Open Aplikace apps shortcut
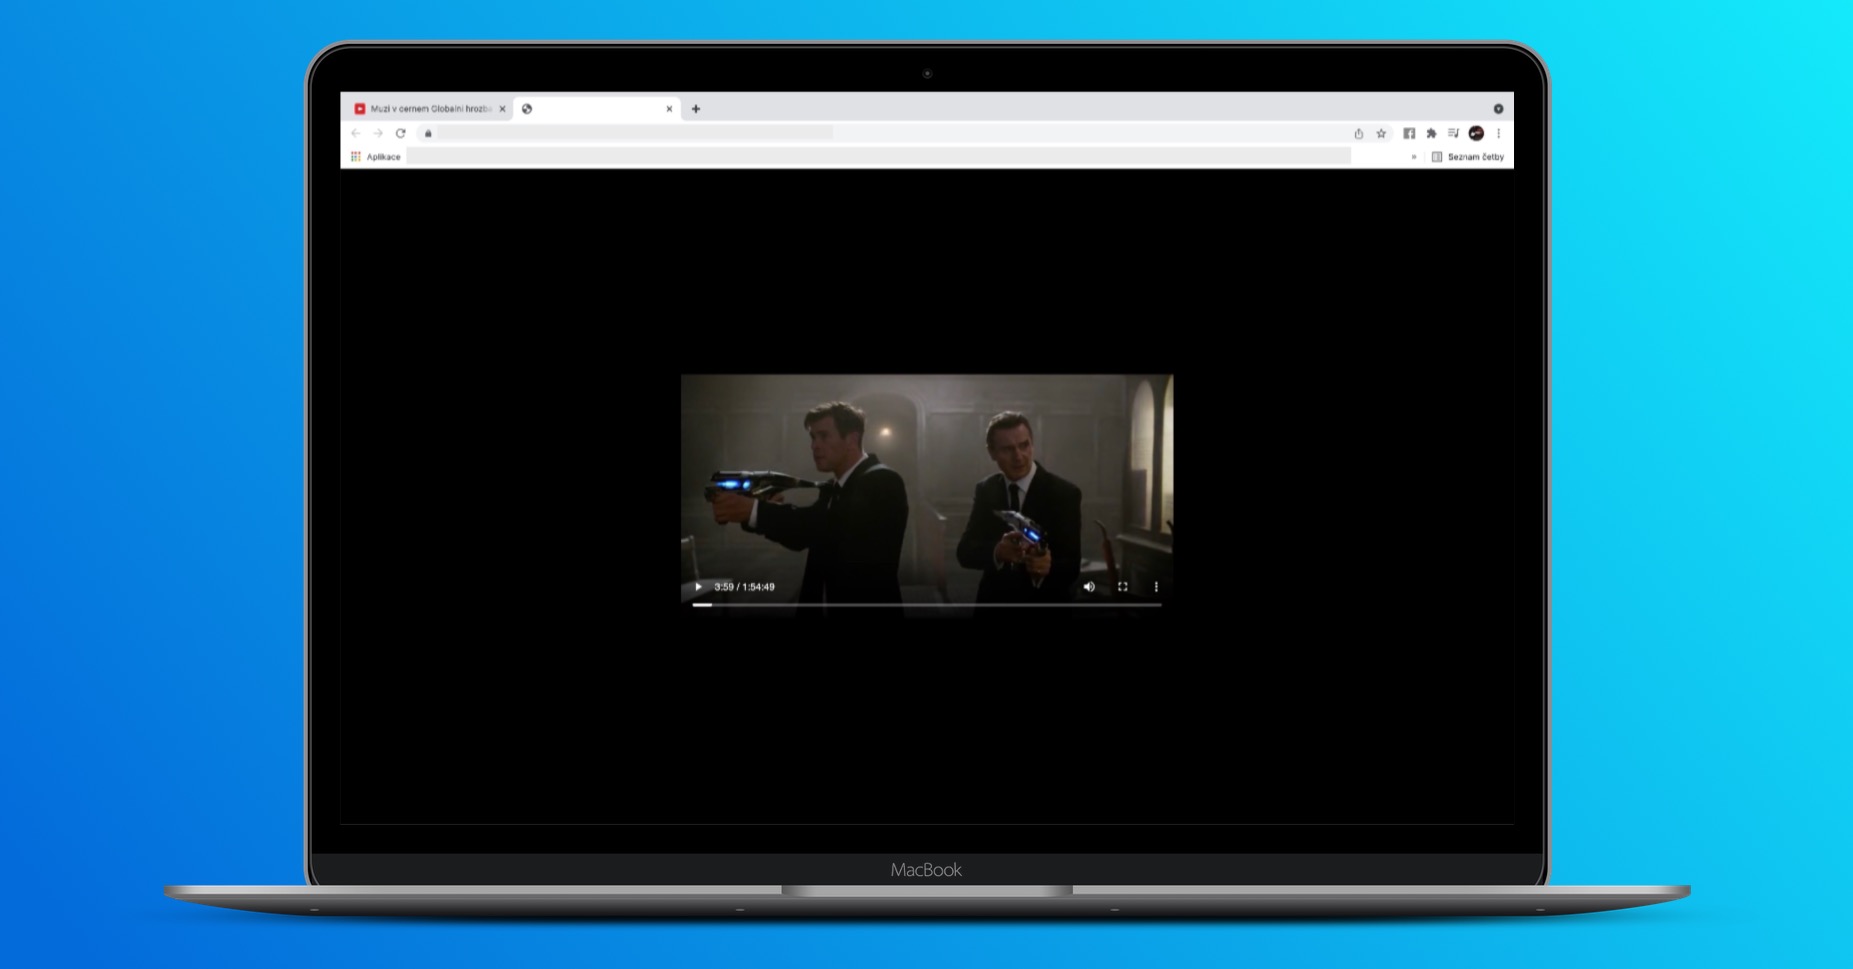Viewport: 1853px width, 969px height. pyautogui.click(x=376, y=157)
